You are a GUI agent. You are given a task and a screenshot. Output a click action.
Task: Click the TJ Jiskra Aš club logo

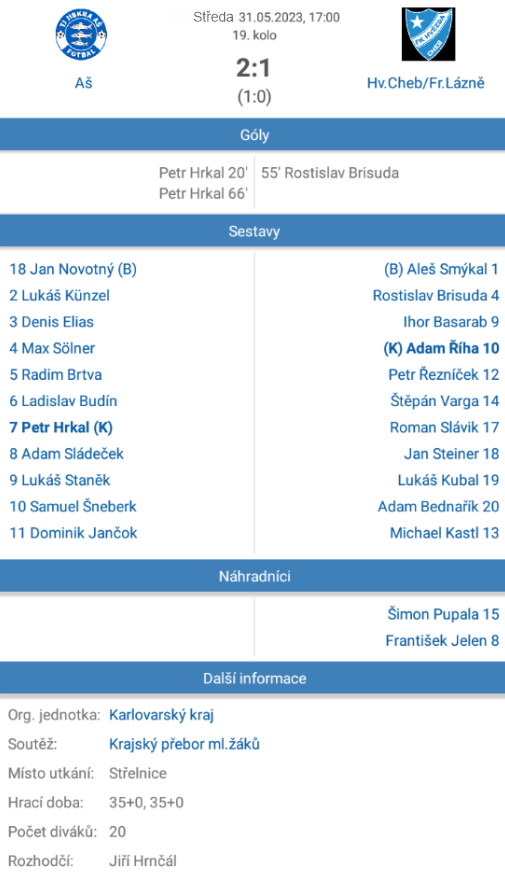click(x=82, y=35)
